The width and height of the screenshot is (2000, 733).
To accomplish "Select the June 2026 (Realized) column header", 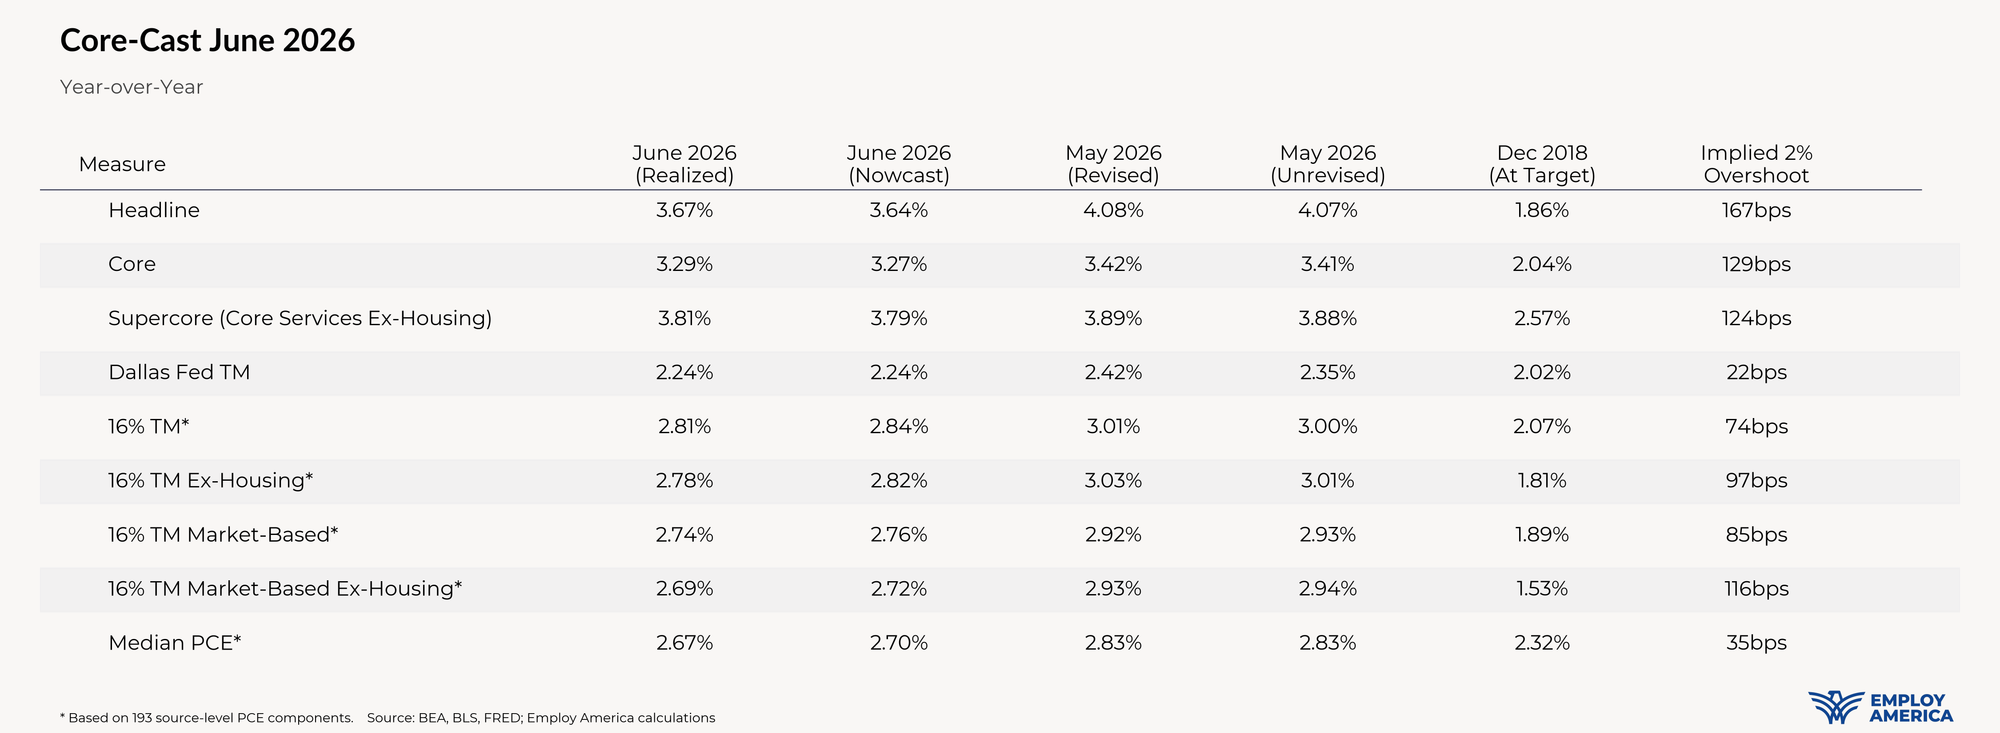I will click(x=685, y=164).
